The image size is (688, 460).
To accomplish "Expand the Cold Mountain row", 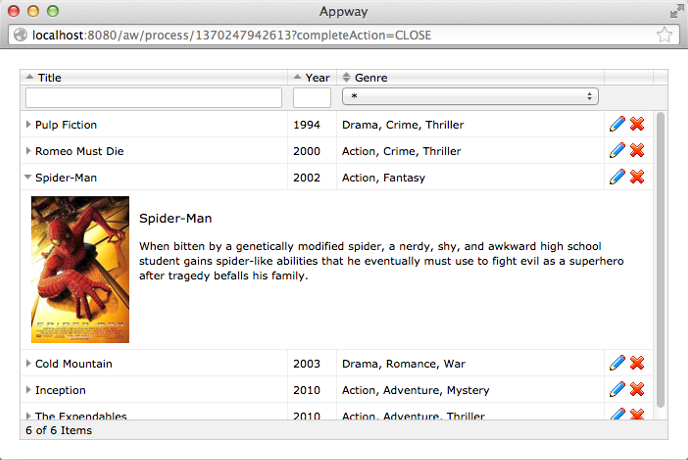I will 28,363.
